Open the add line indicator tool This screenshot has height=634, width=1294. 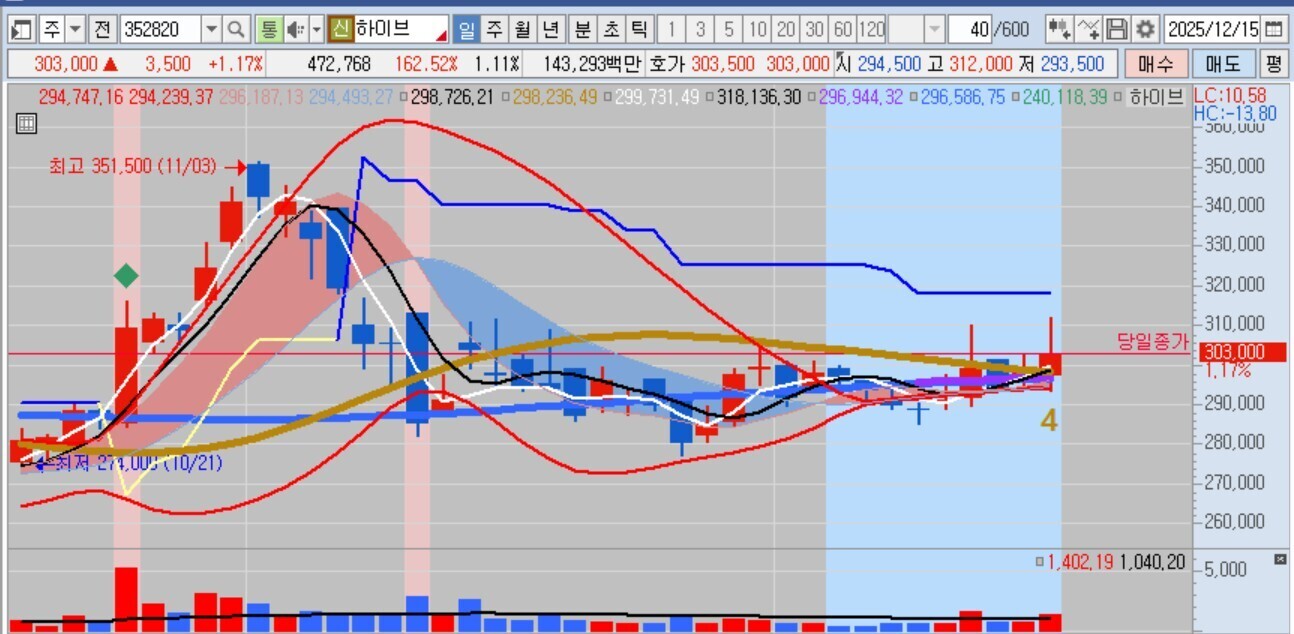coord(1090,29)
